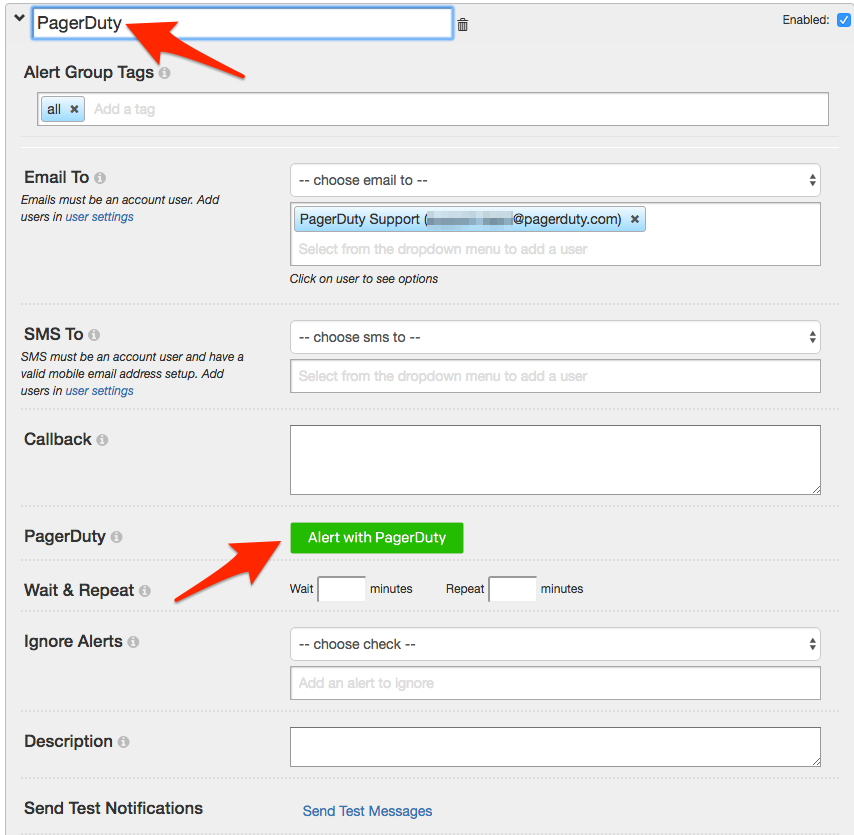Viewport: 854px width, 835px height.
Task: Click info icon next to Wait & Repeat
Action: (145, 591)
